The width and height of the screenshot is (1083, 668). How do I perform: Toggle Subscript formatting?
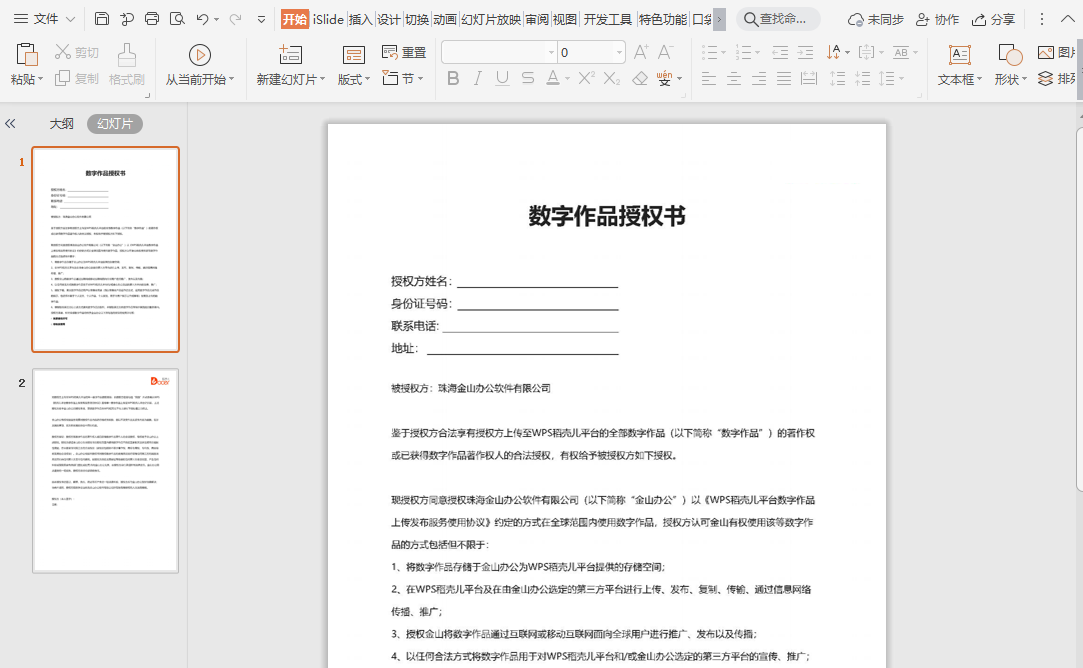tap(612, 78)
